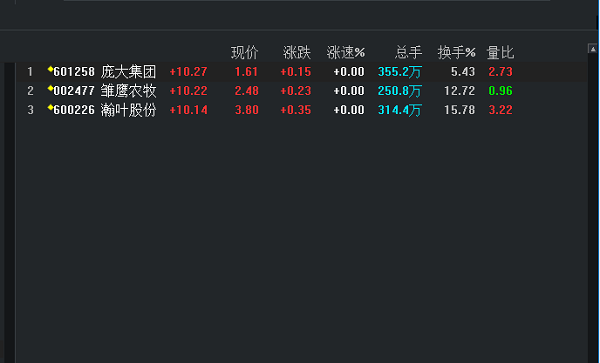The width and height of the screenshot is (600, 363).
Task: Click the volume value 355.2万
Action: tap(400, 72)
